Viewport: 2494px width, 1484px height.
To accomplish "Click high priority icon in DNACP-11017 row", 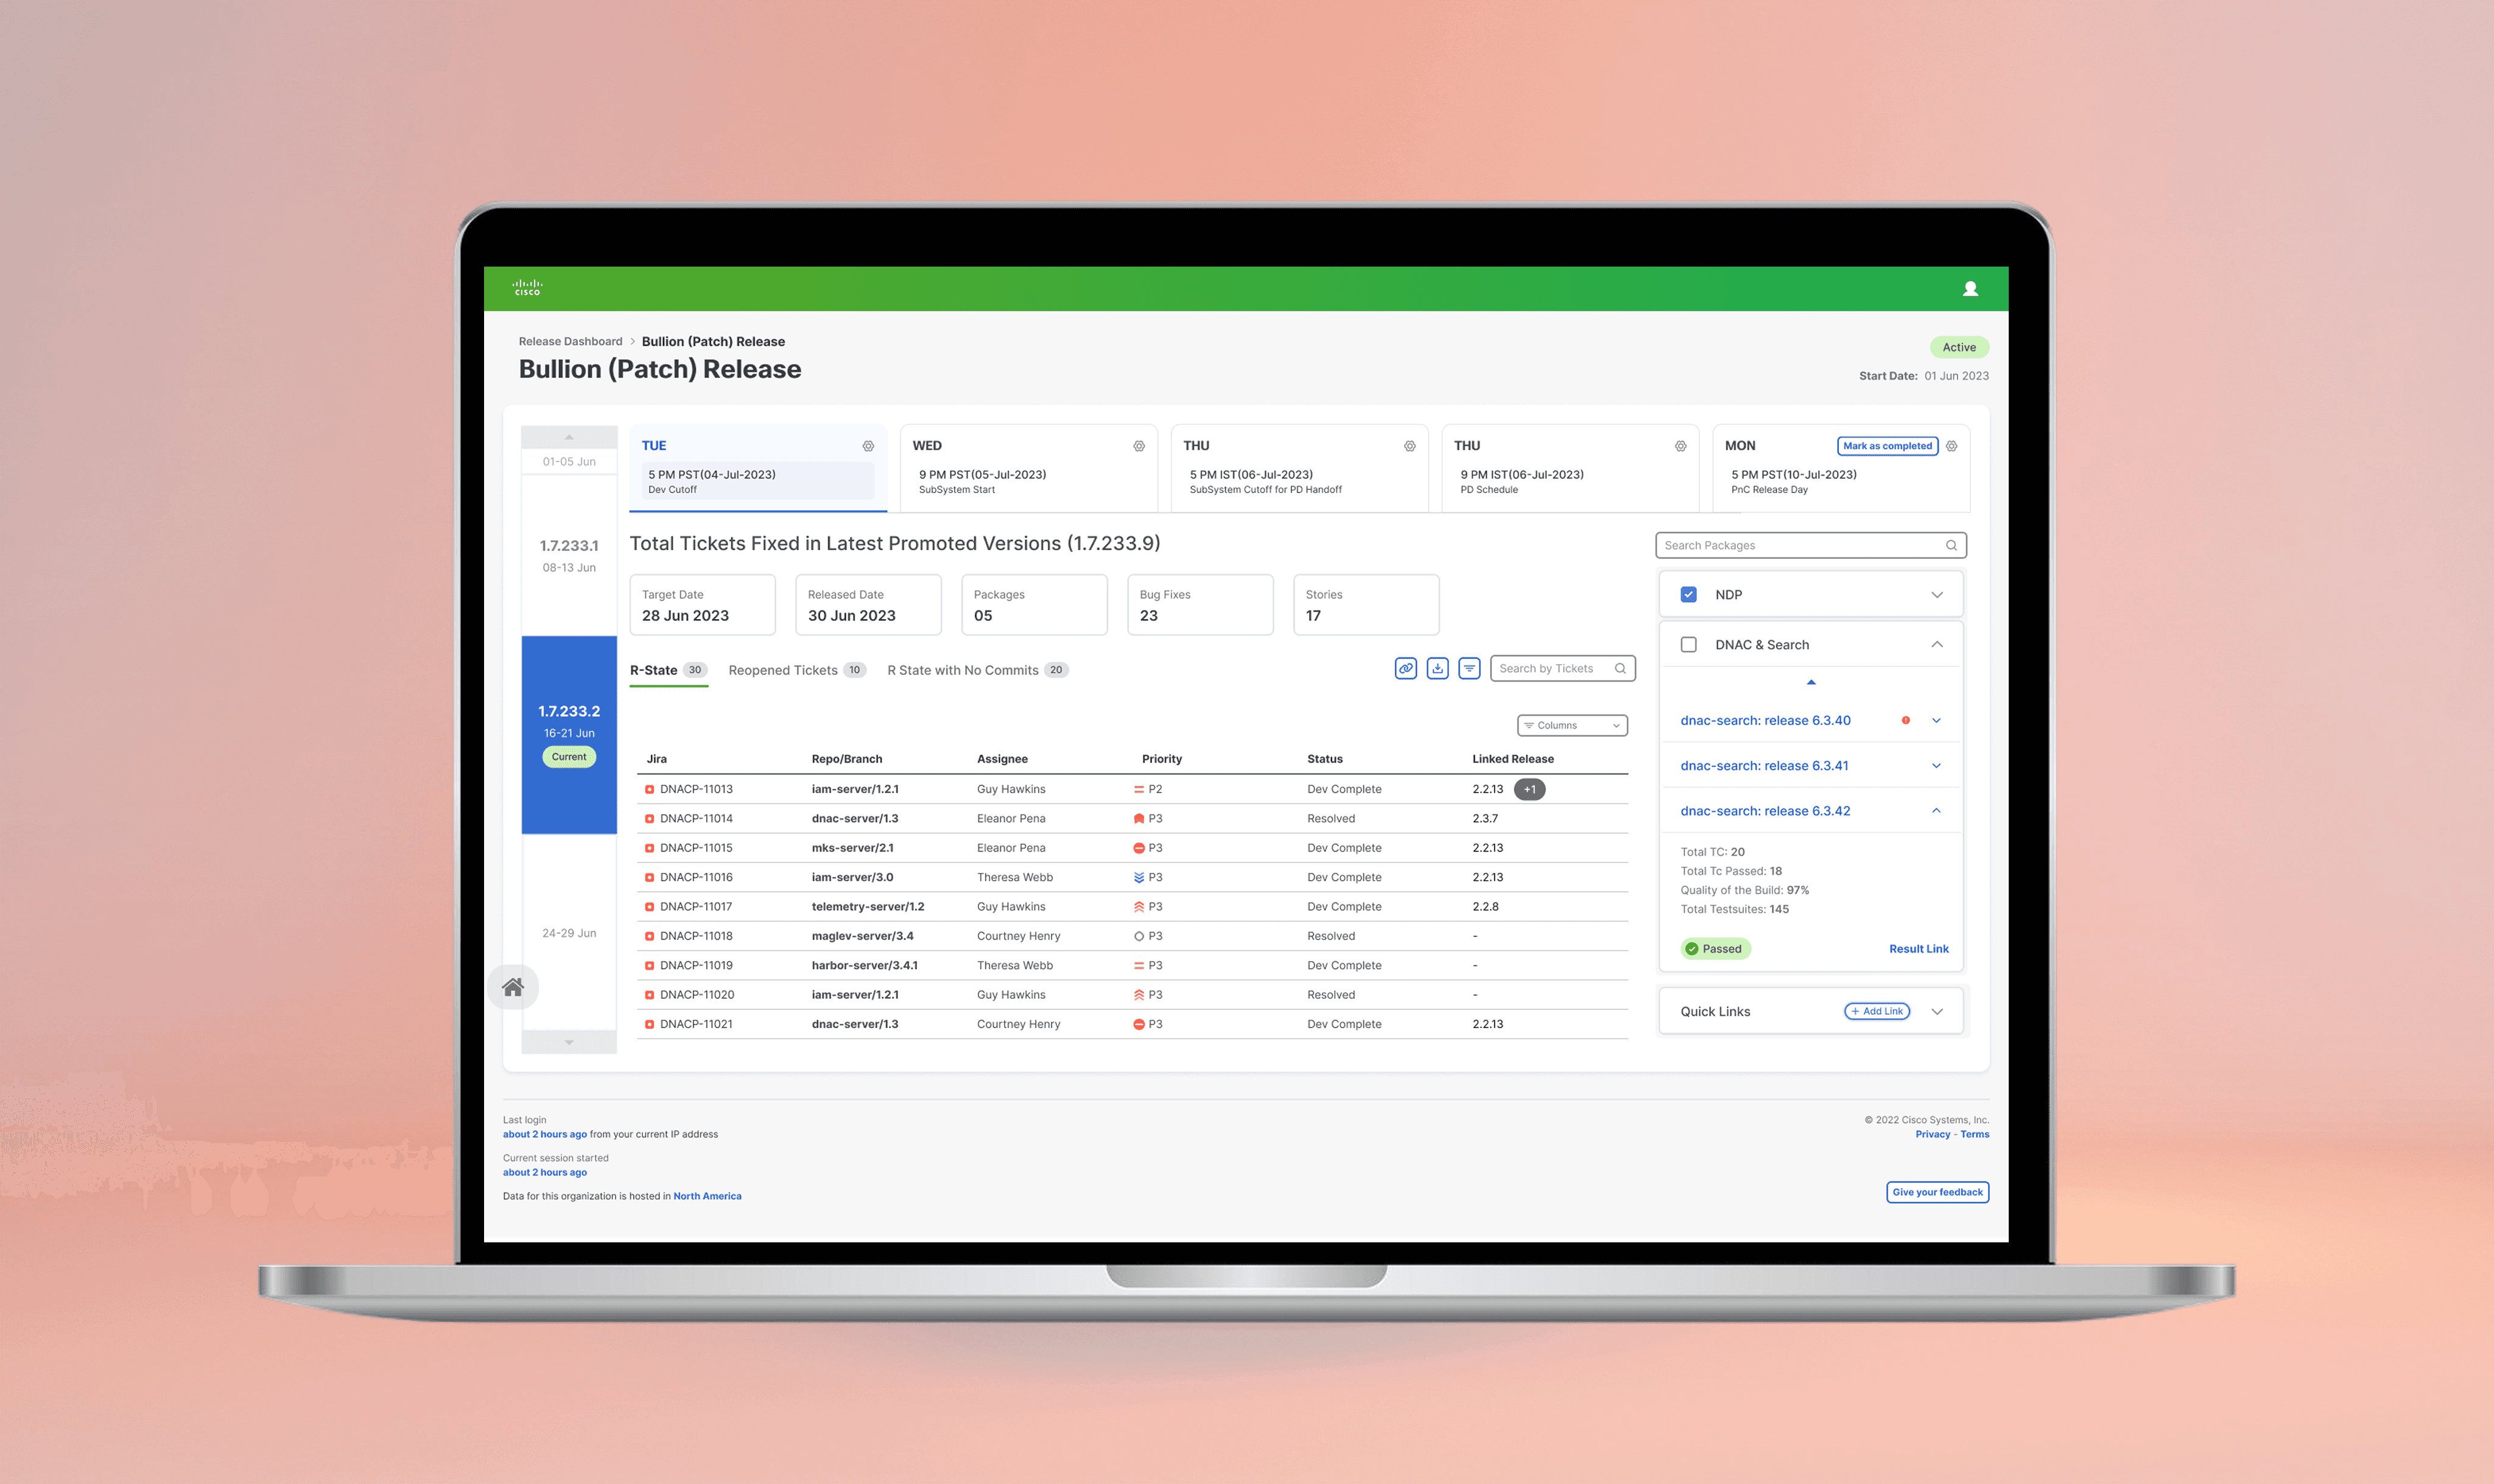I will (1139, 907).
